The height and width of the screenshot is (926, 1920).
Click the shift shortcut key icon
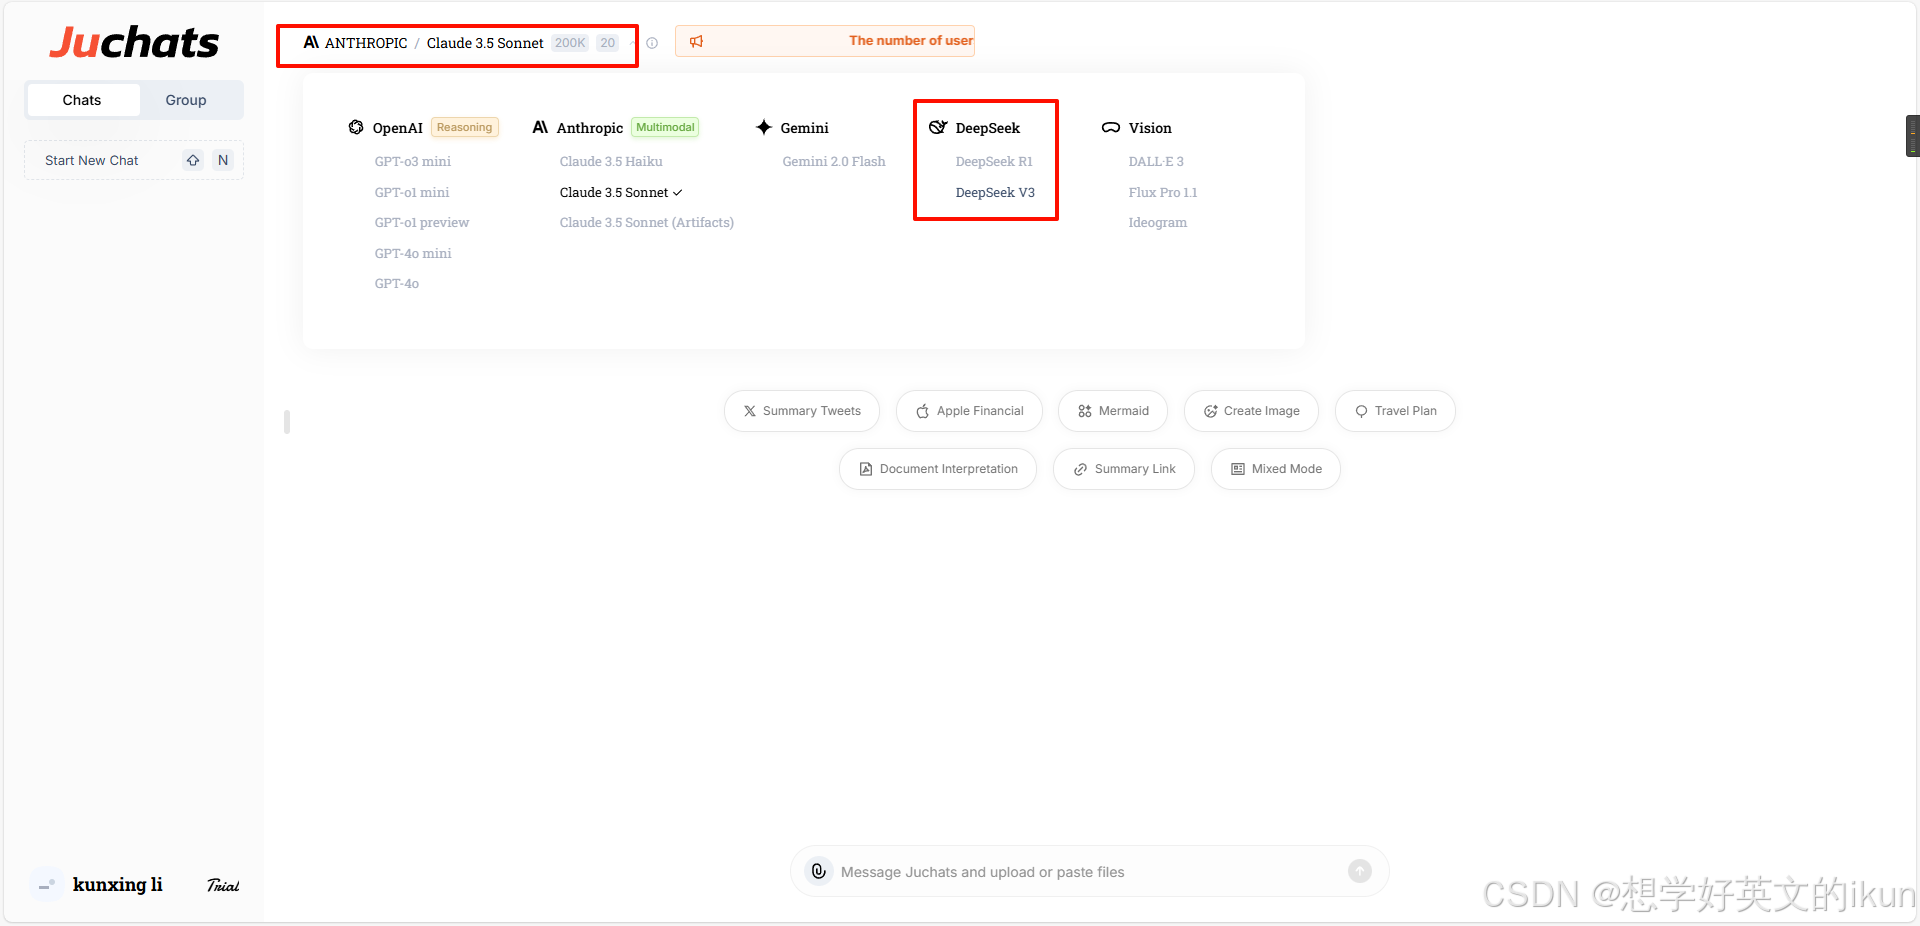193,160
